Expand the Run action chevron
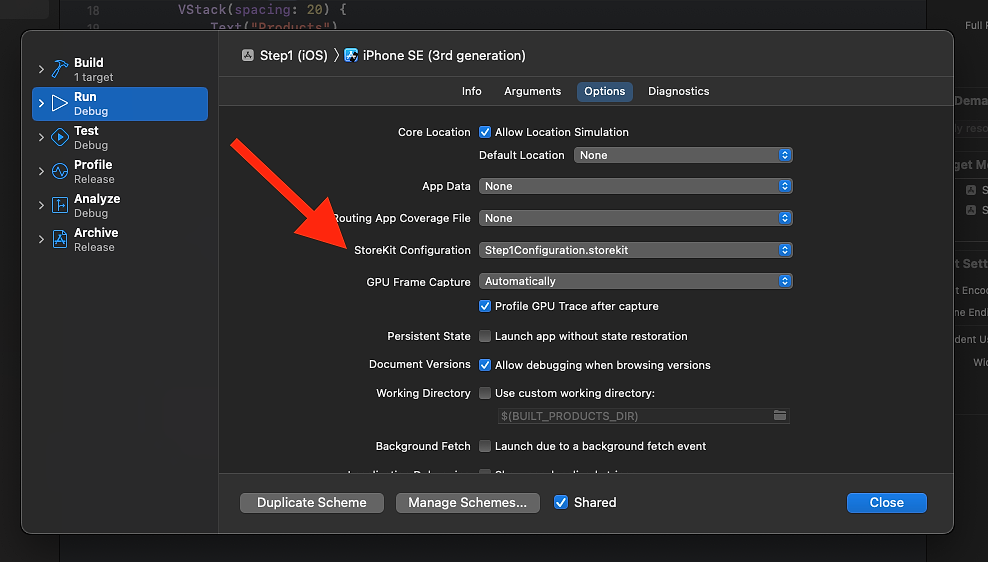 click(42, 103)
